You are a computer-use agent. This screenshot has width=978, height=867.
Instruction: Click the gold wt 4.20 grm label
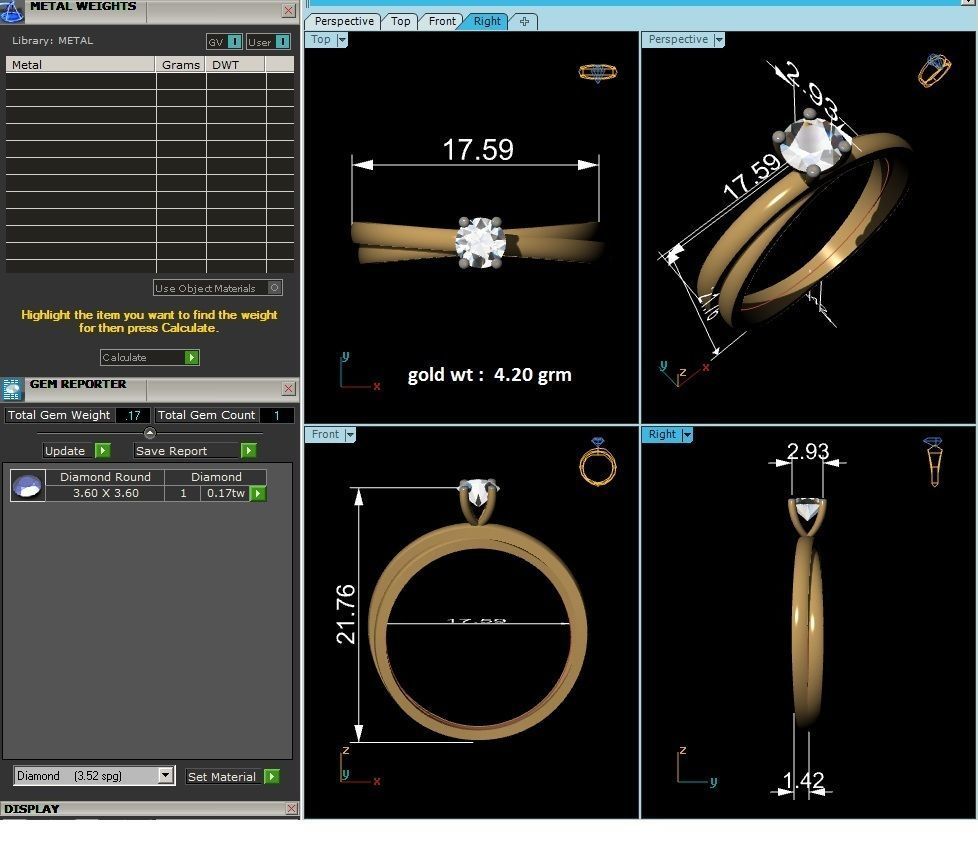point(490,374)
